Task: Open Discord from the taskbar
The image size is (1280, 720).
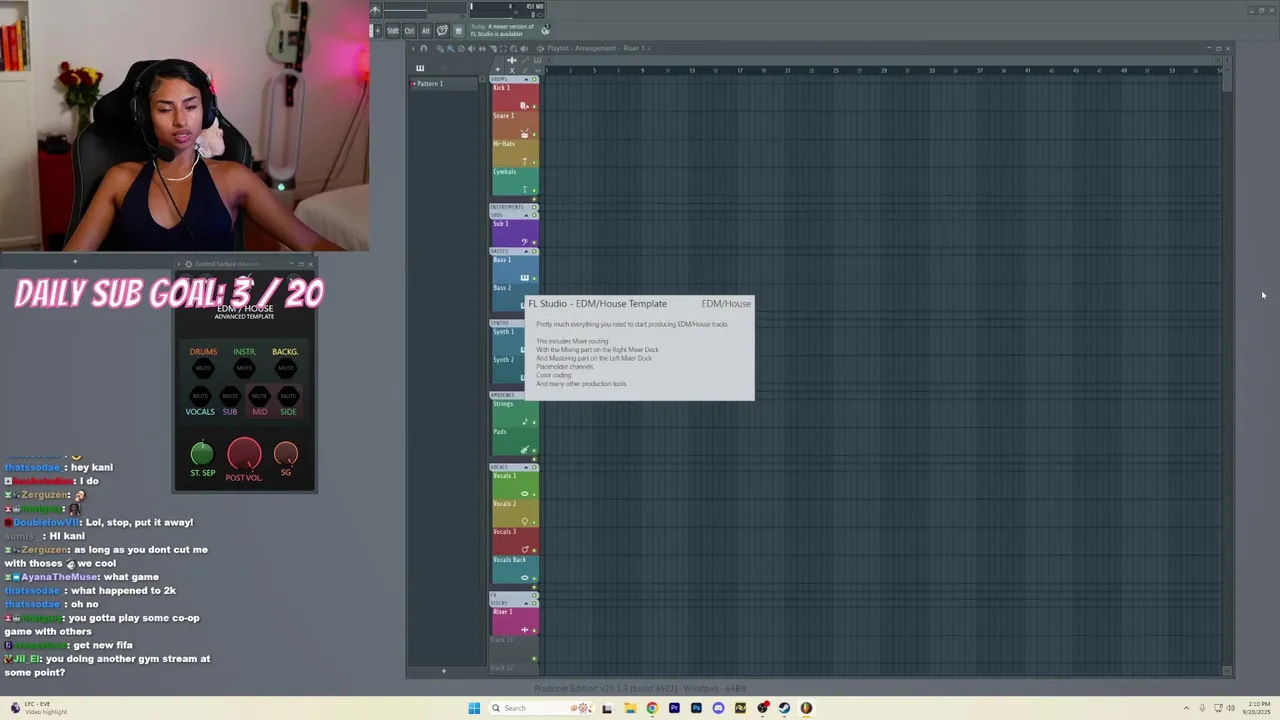Action: pos(718,708)
